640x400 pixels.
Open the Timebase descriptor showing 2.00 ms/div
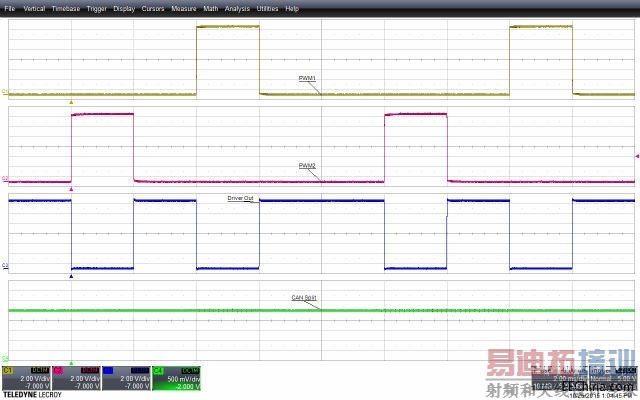(560, 379)
